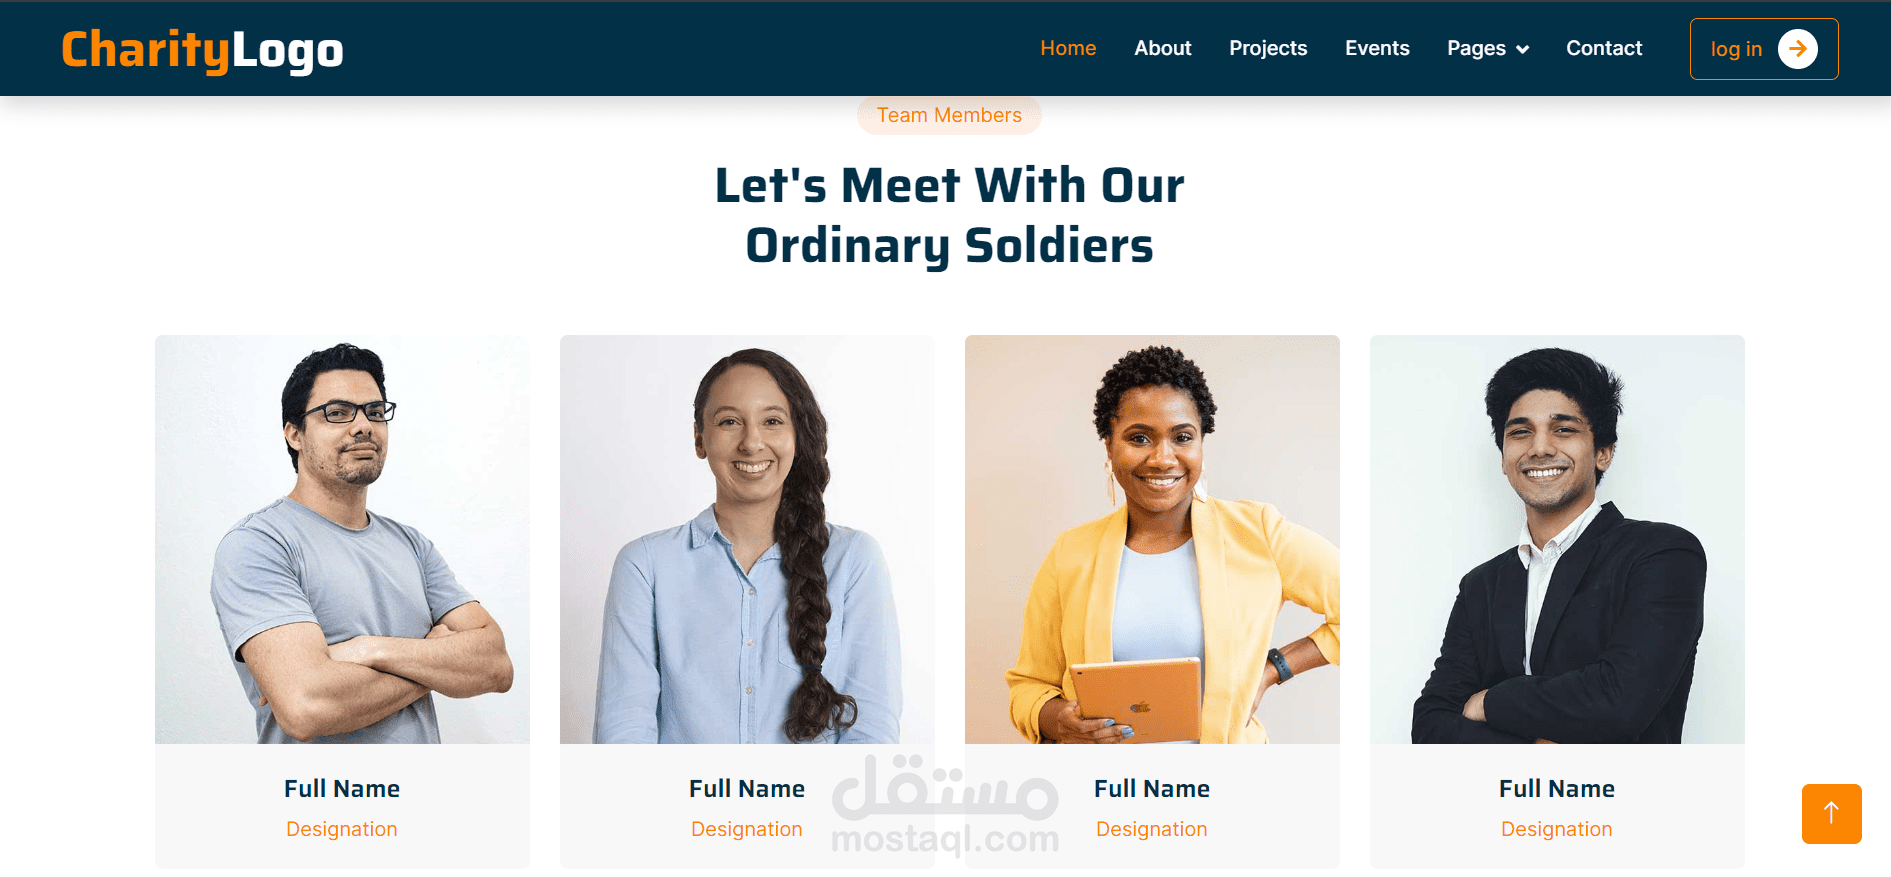1891x877 pixels.
Task: Click the orange arrow circle beside log in
Action: 1797,49
